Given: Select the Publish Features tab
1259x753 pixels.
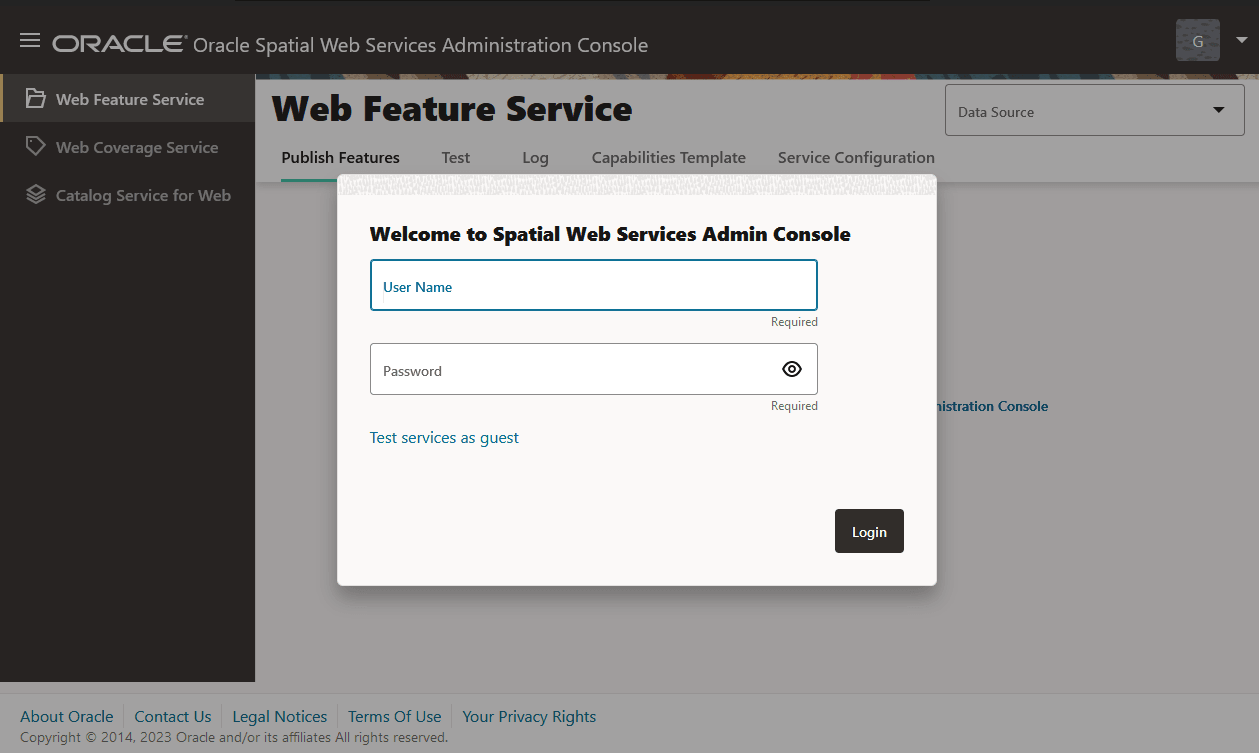Looking at the screenshot, I should point(340,158).
